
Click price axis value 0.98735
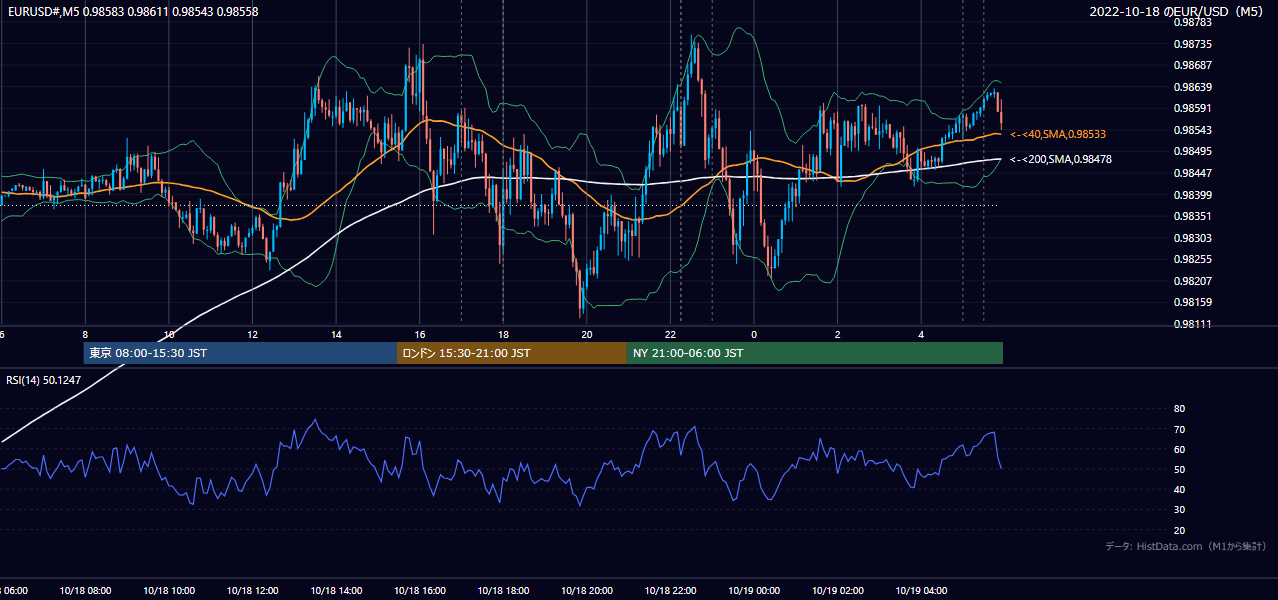coord(1192,44)
